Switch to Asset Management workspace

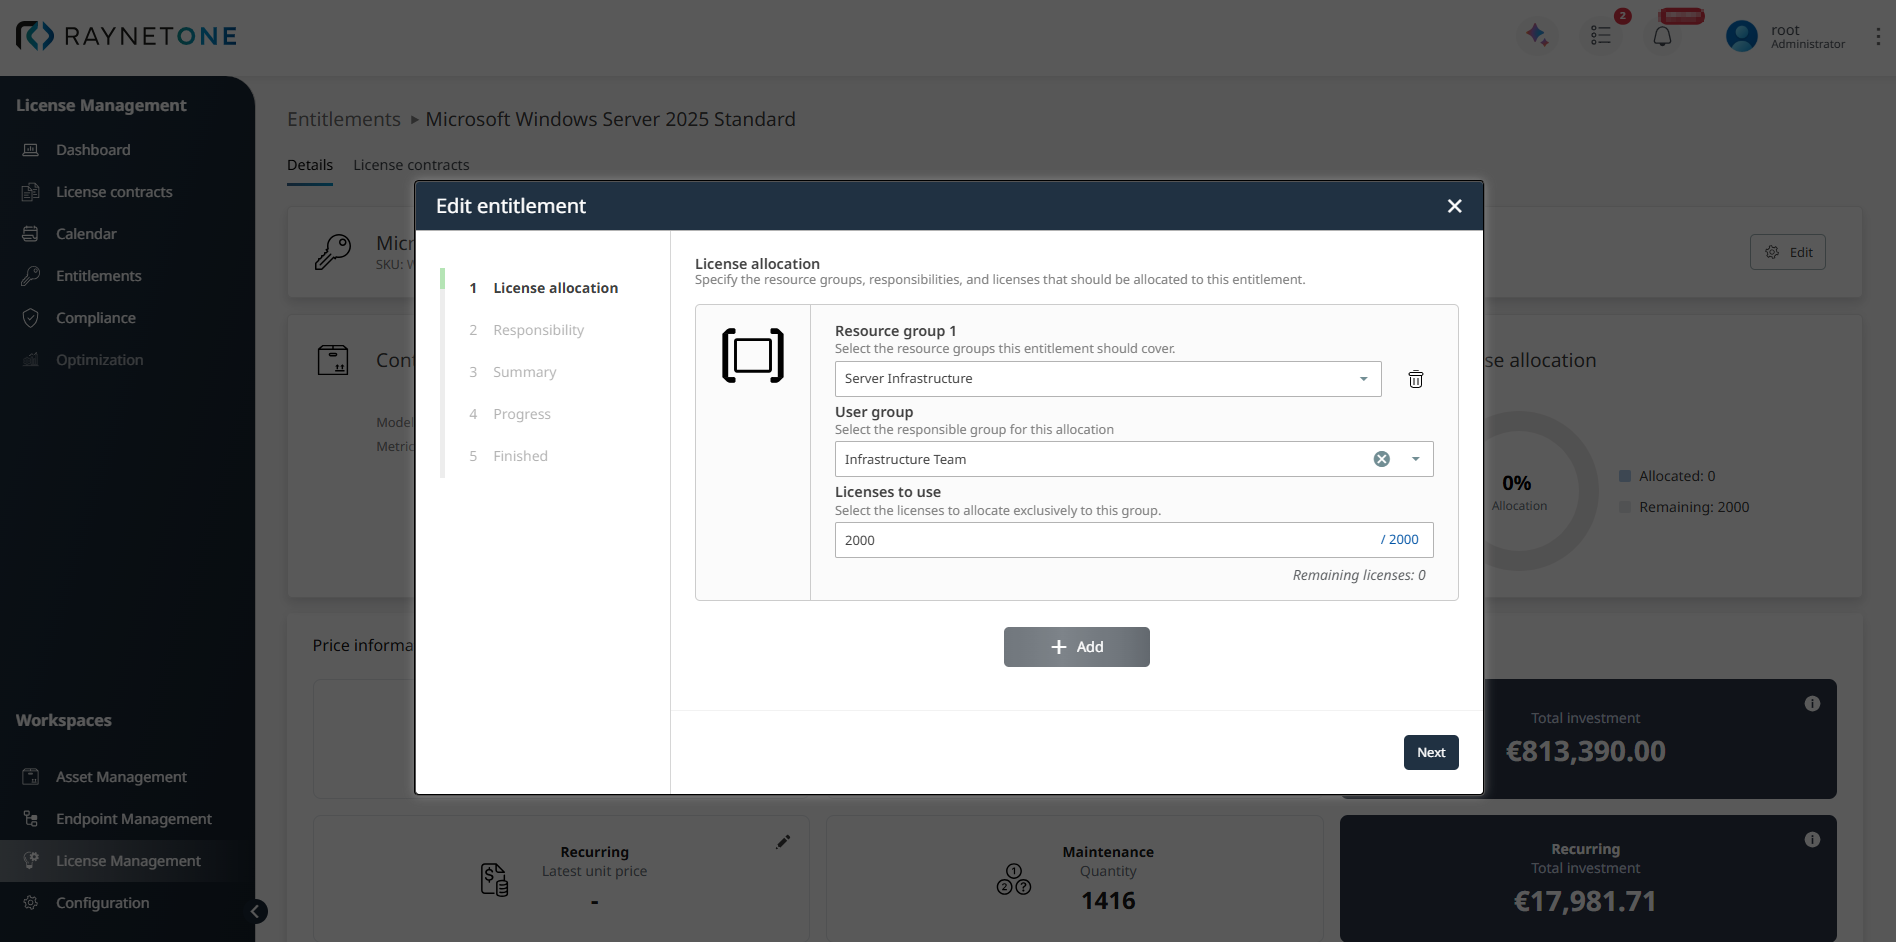pyautogui.click(x=121, y=777)
